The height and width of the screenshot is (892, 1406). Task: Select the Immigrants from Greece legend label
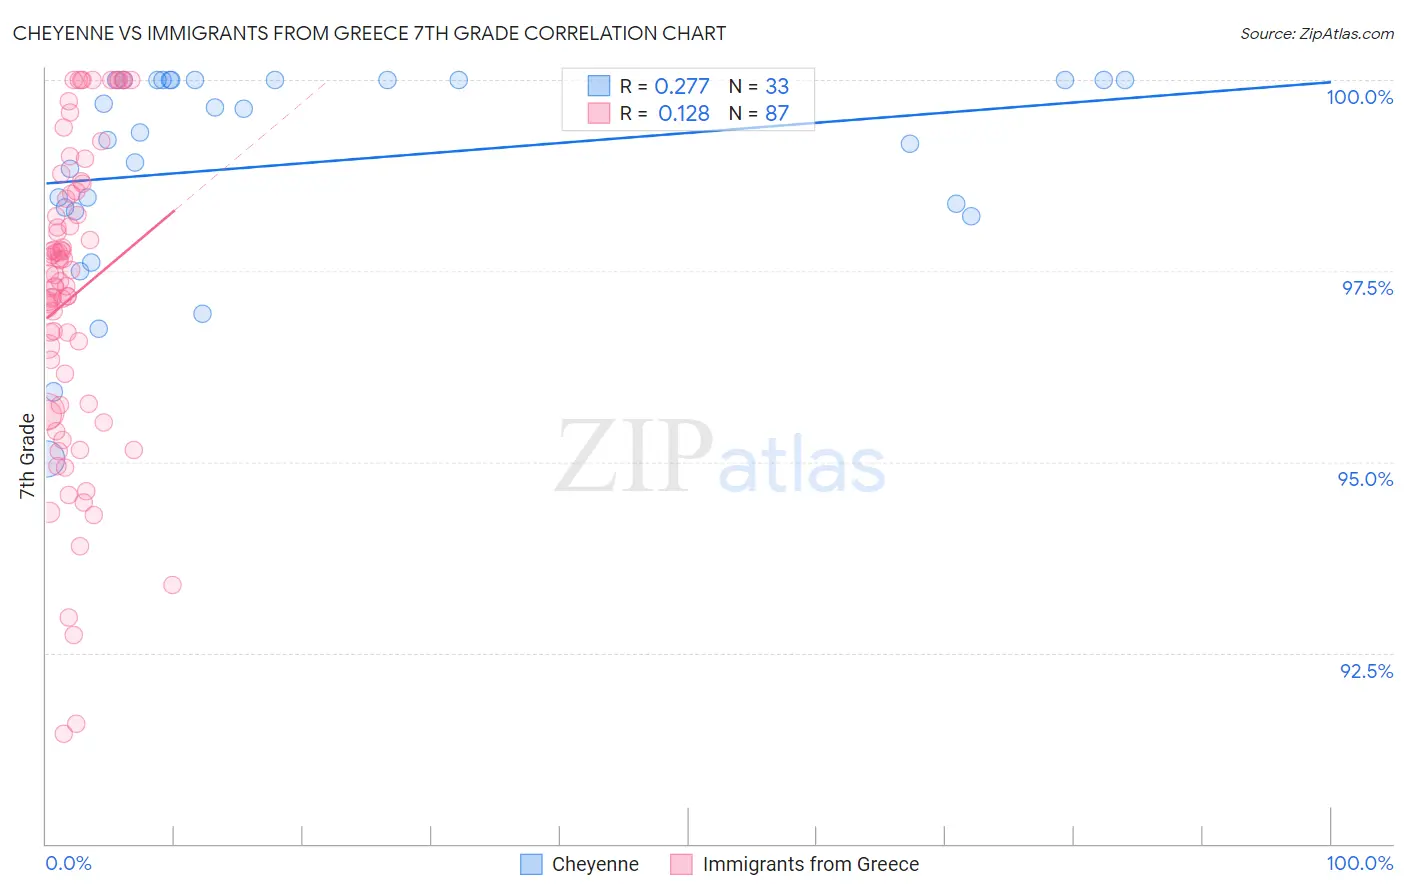click(x=811, y=864)
